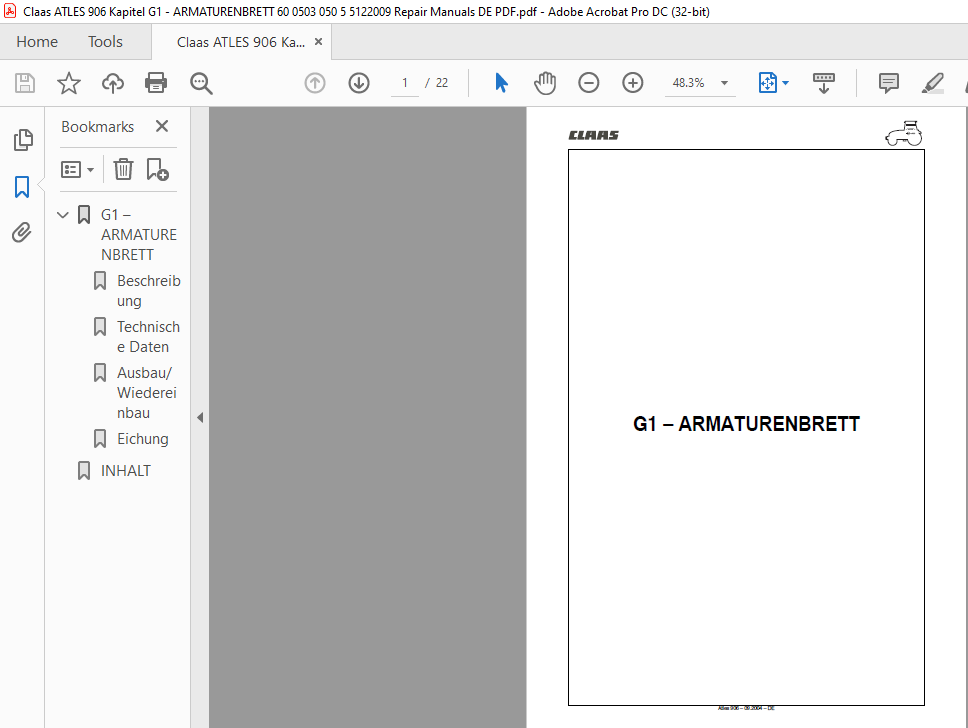Switch to the Home tab

coord(37,41)
